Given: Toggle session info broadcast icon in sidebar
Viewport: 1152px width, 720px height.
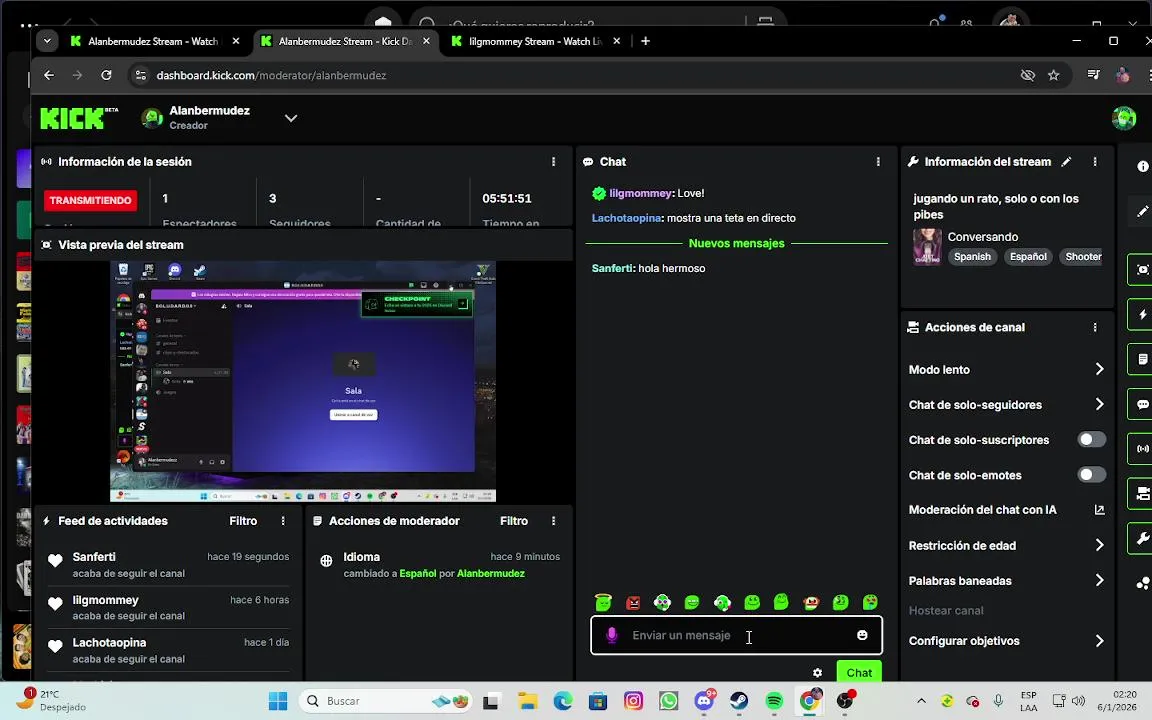Looking at the screenshot, I should coord(1142,449).
